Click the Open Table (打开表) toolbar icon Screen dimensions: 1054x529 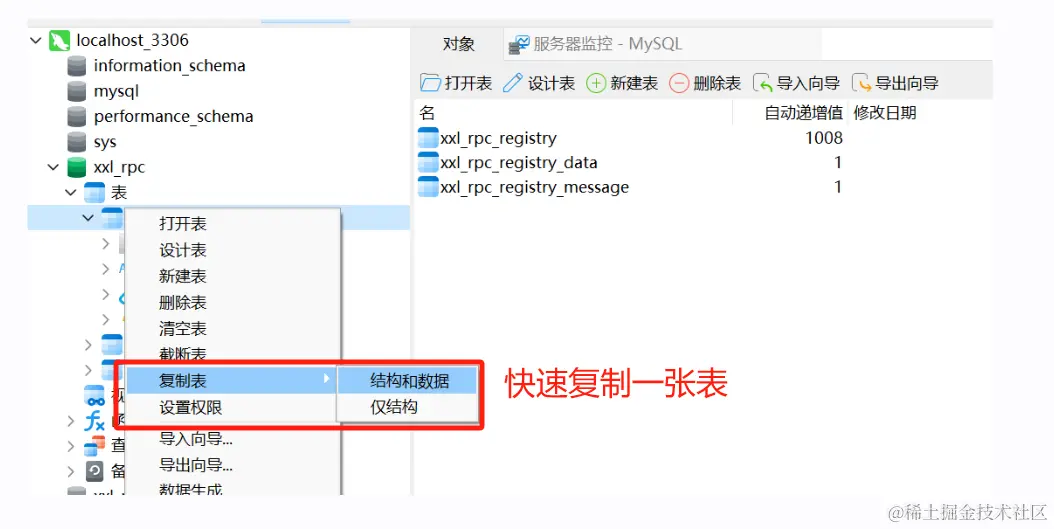[x=430, y=83]
